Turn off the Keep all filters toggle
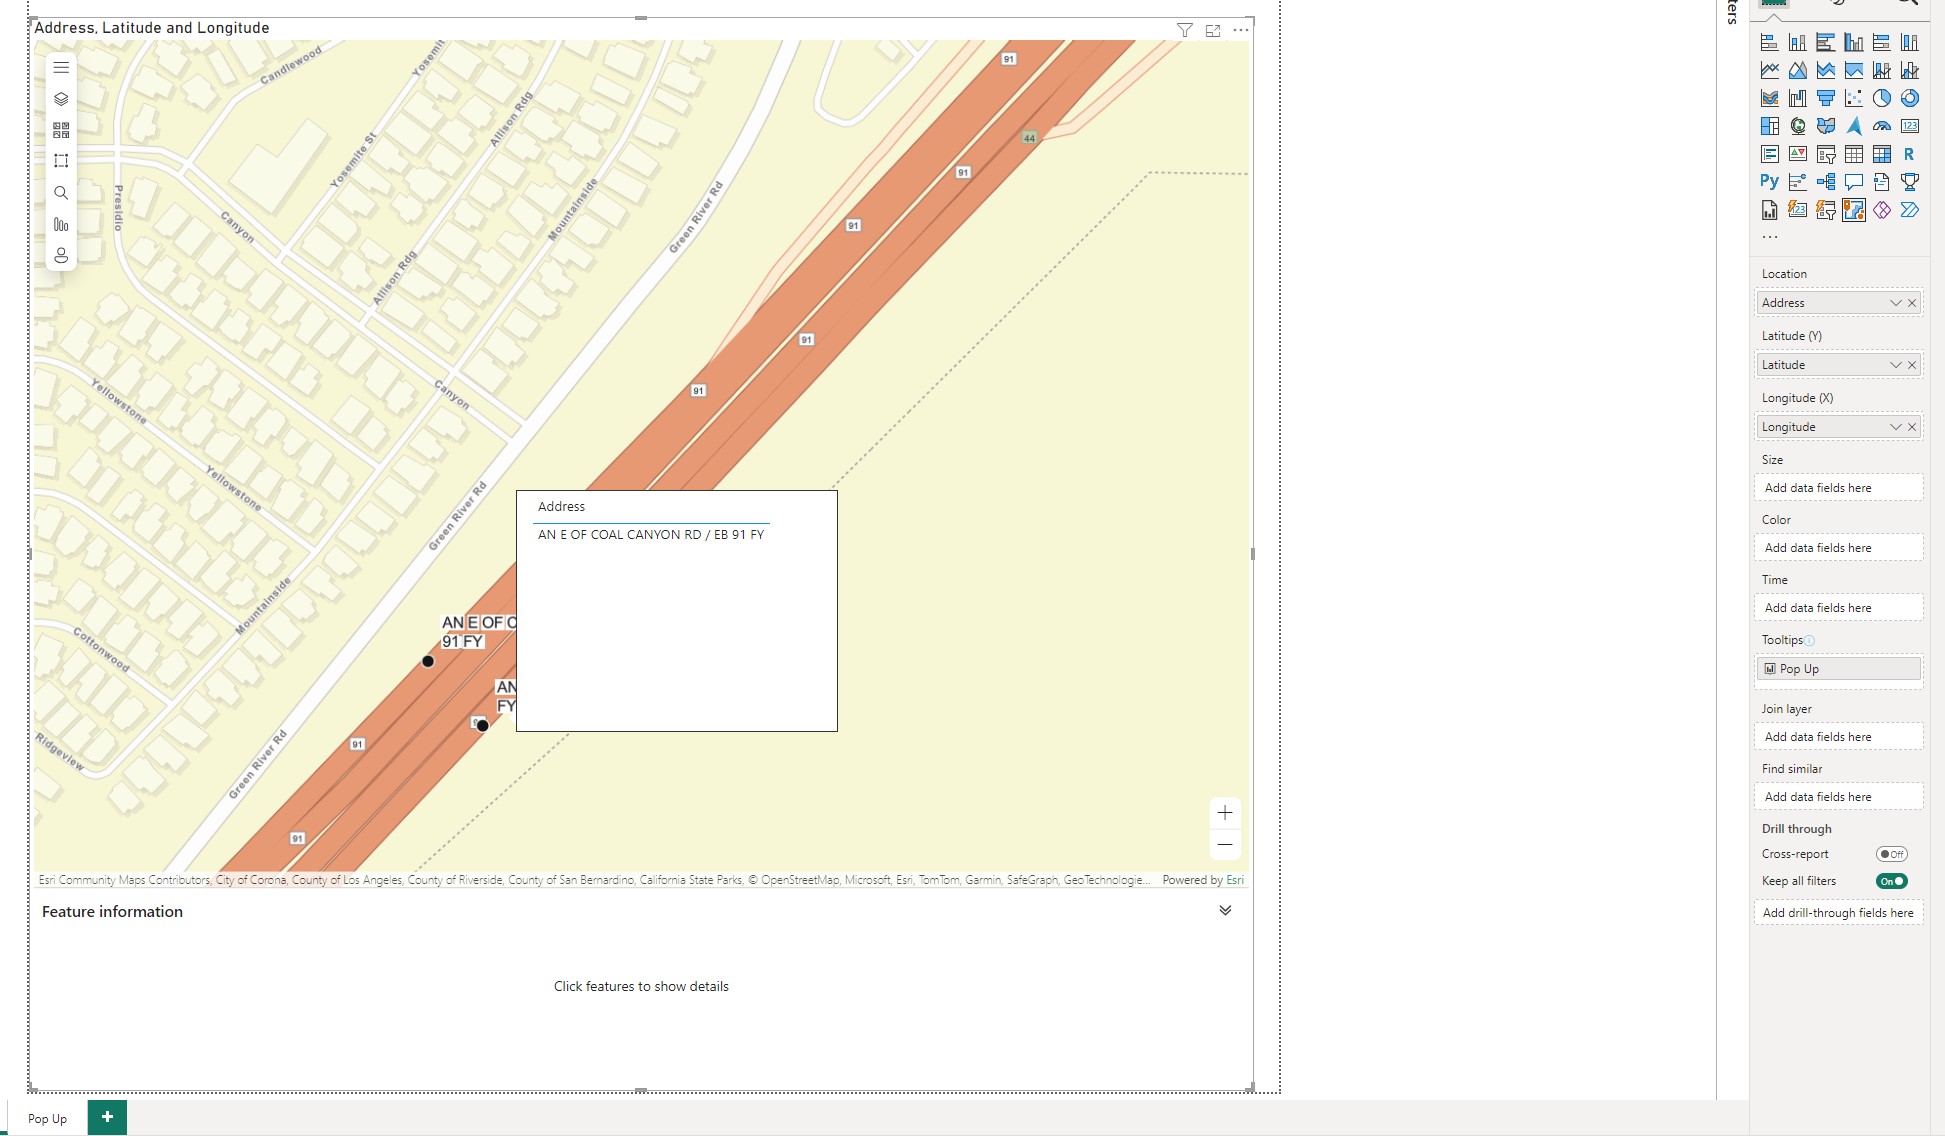 [1891, 881]
